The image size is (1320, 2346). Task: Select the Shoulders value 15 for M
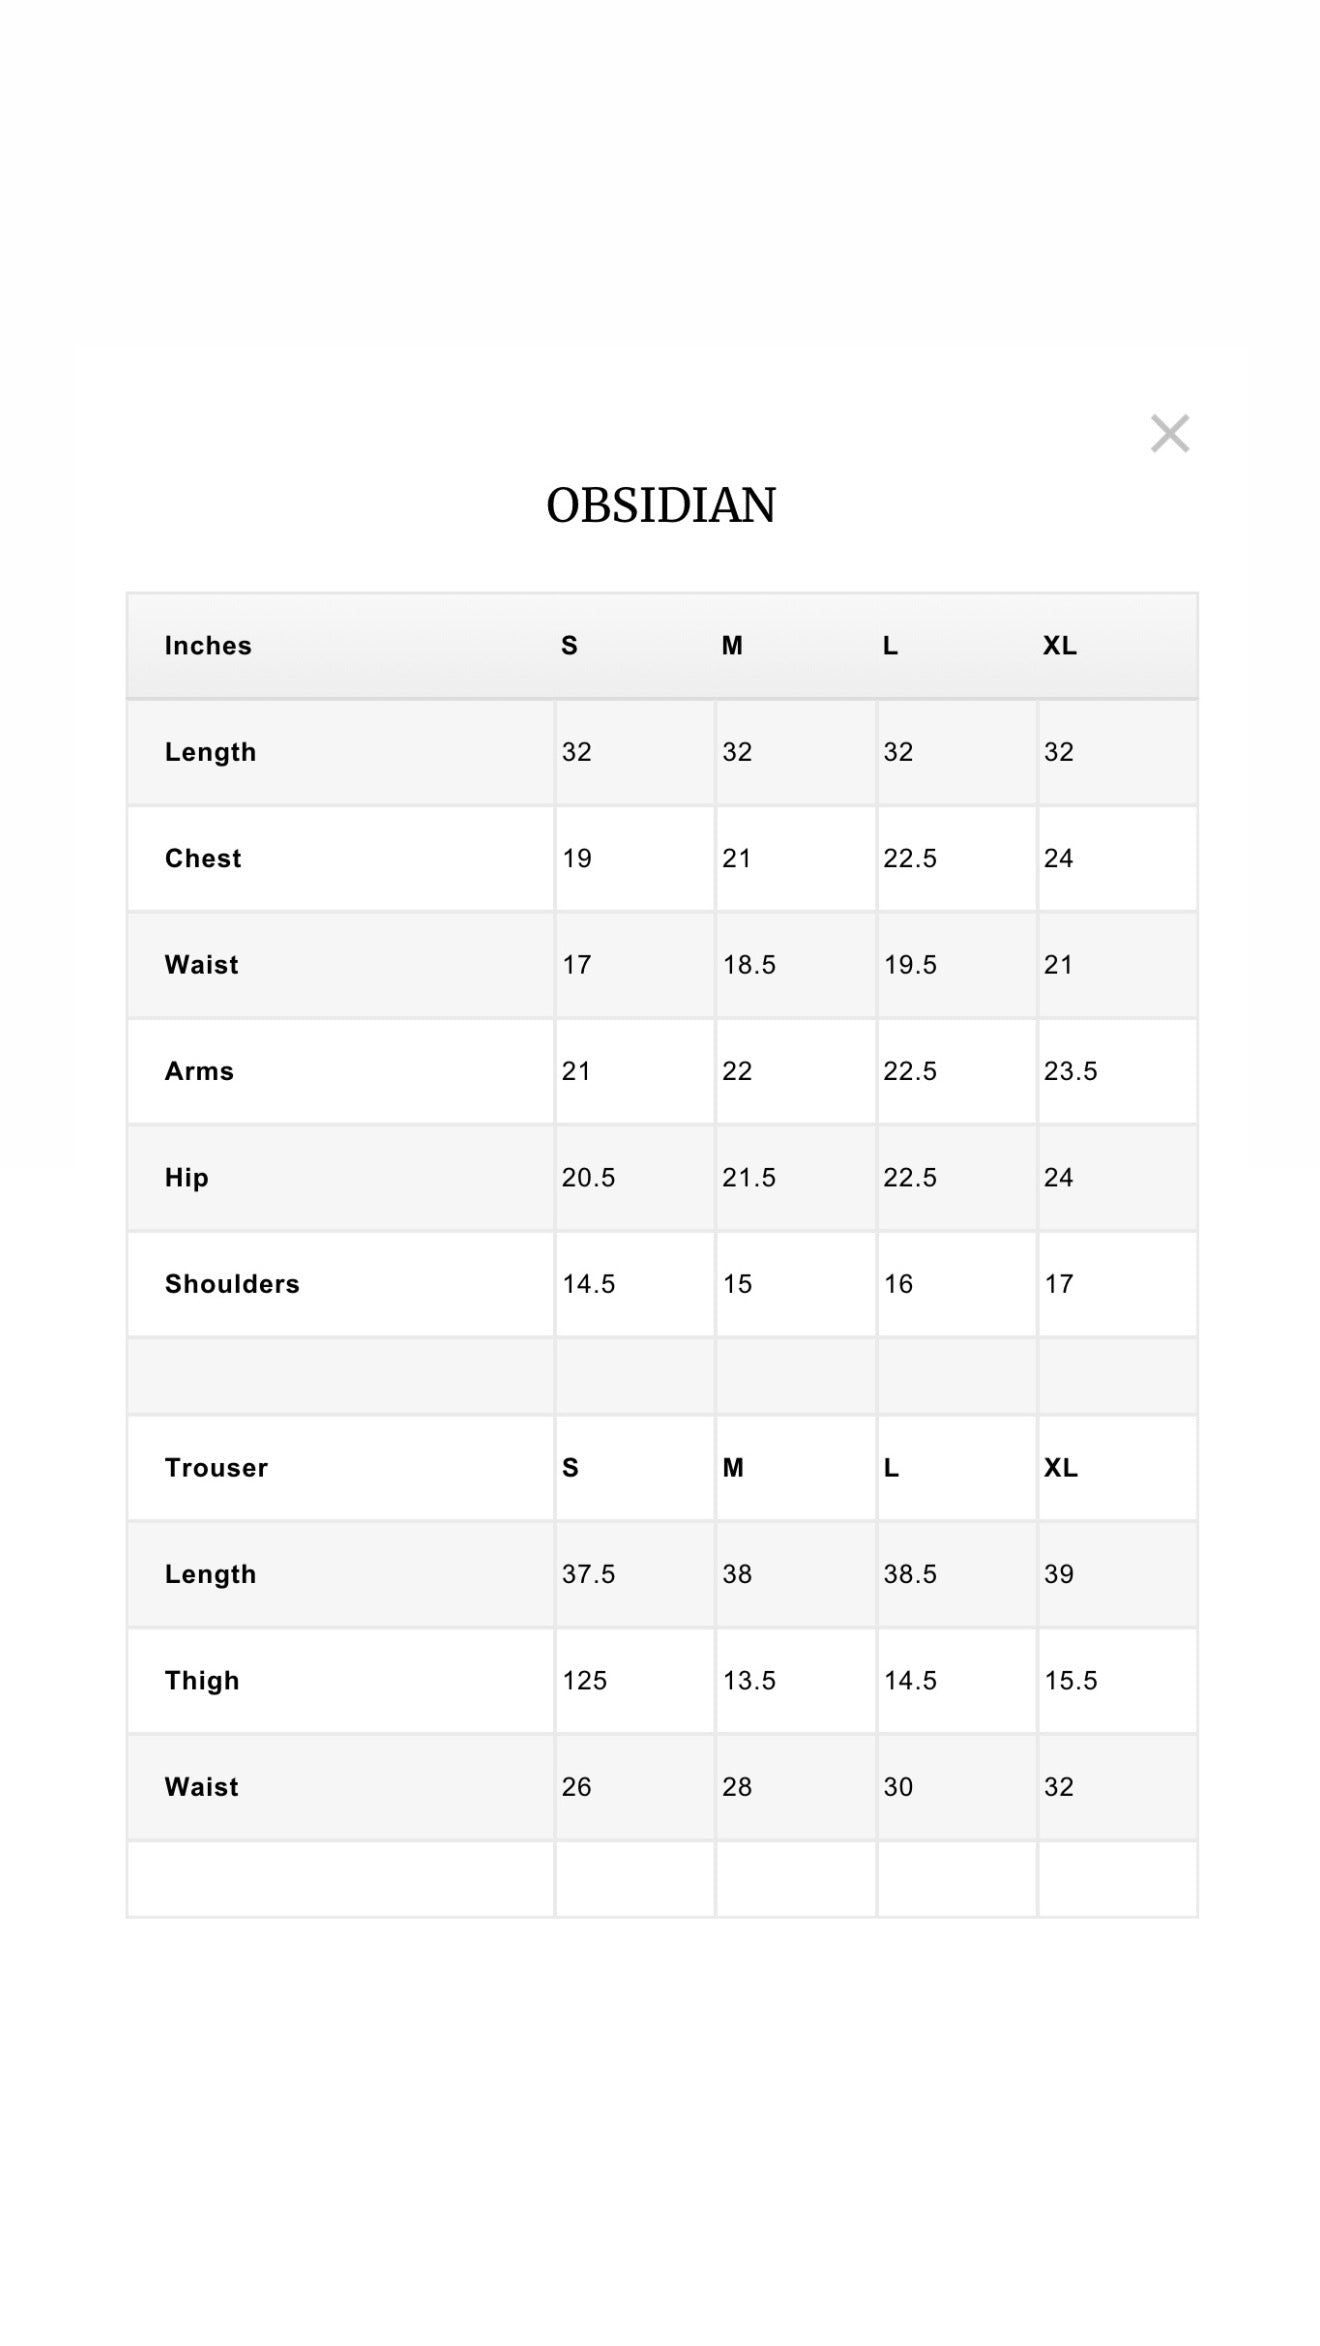coord(737,1284)
